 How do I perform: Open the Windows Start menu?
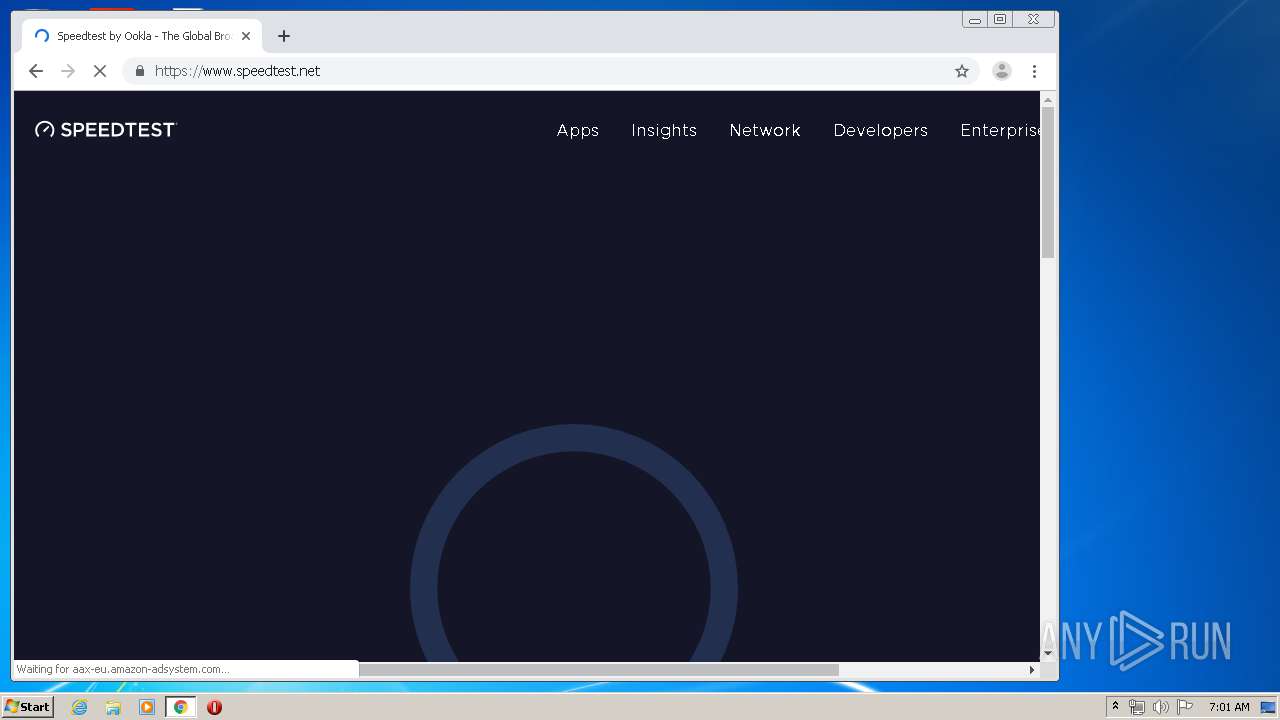tap(27, 707)
